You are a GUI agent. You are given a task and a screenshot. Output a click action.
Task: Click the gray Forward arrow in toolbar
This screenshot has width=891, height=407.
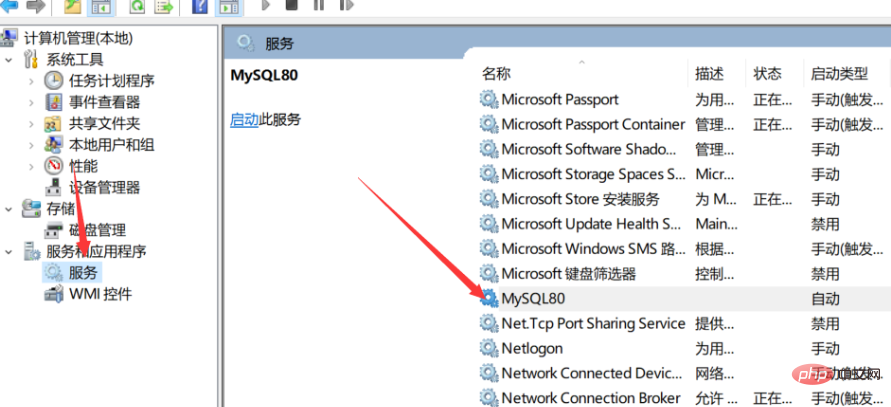pos(35,6)
